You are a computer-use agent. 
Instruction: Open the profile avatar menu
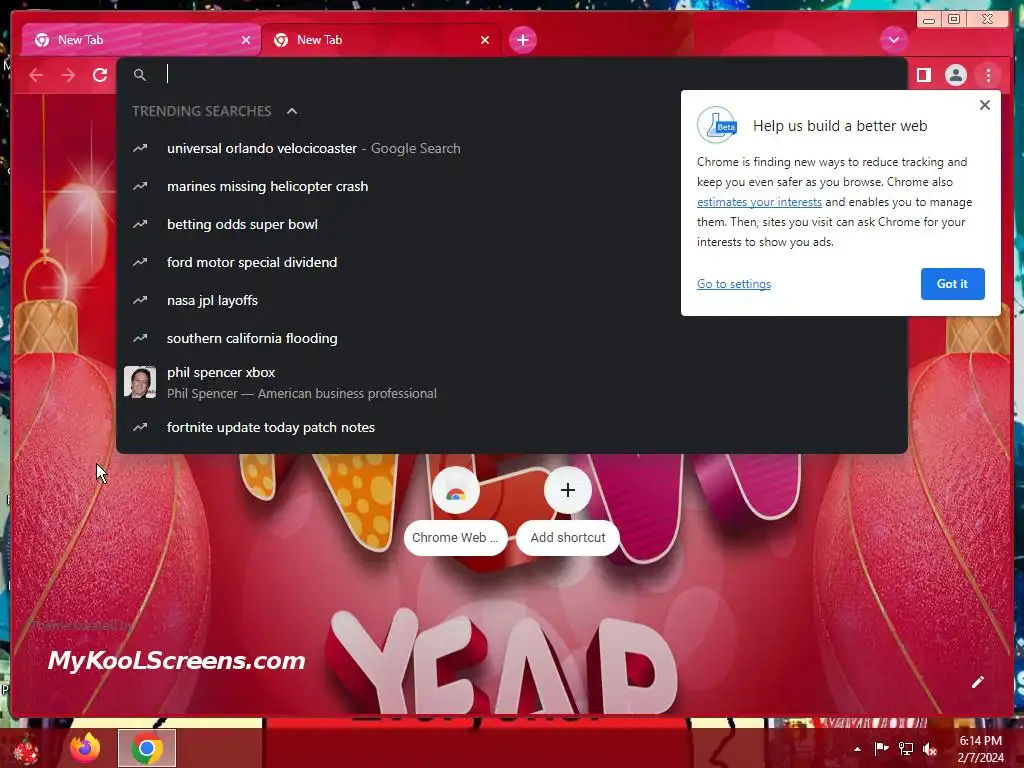point(955,75)
